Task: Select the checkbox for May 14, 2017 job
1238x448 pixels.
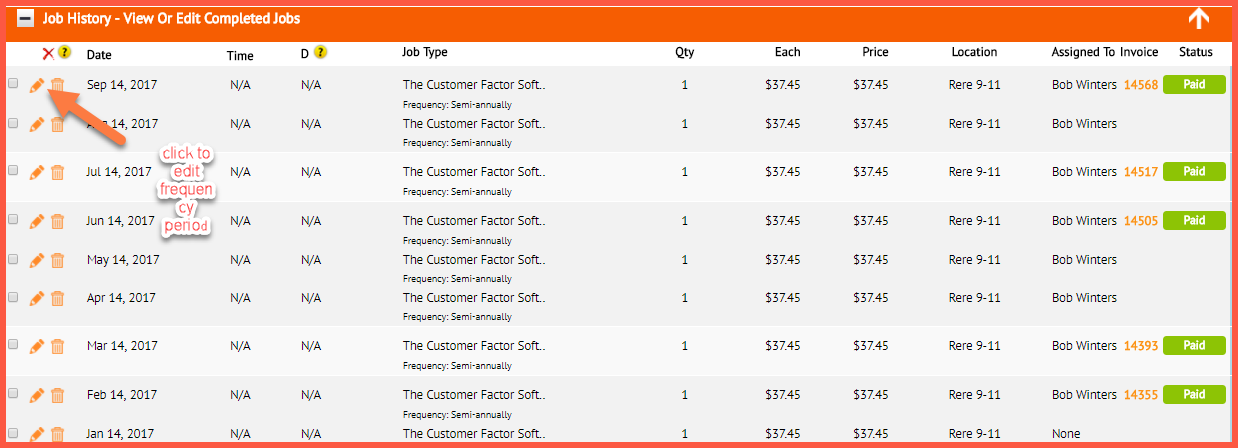Action: 13,259
